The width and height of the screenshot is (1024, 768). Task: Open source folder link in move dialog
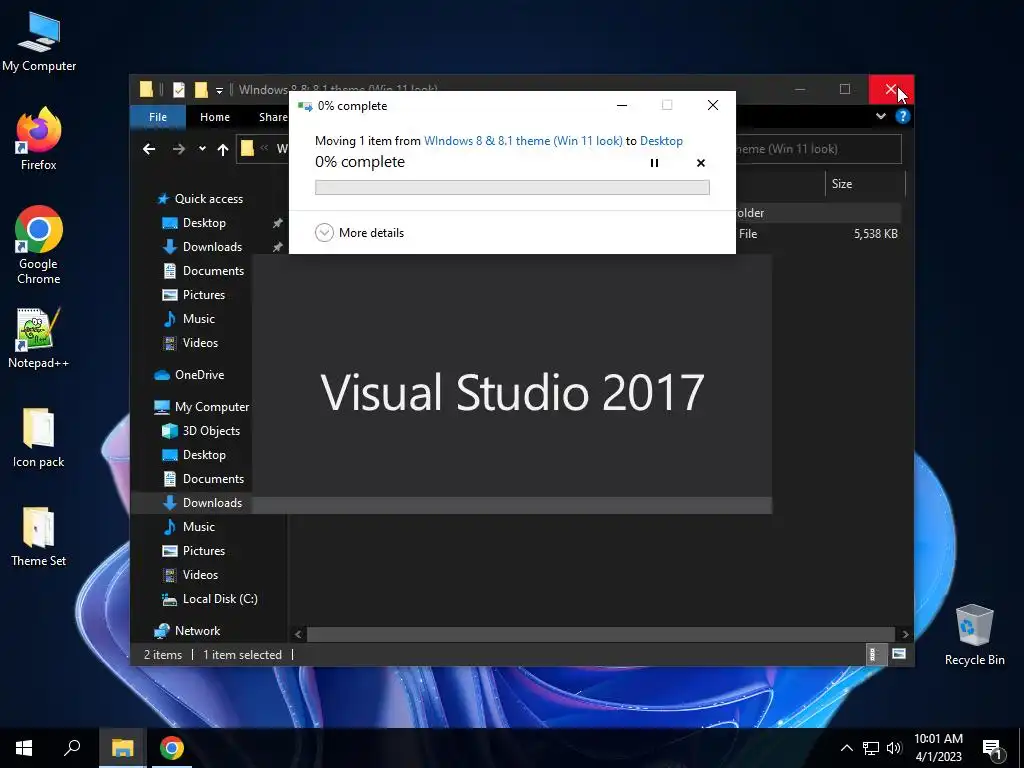[x=523, y=141]
